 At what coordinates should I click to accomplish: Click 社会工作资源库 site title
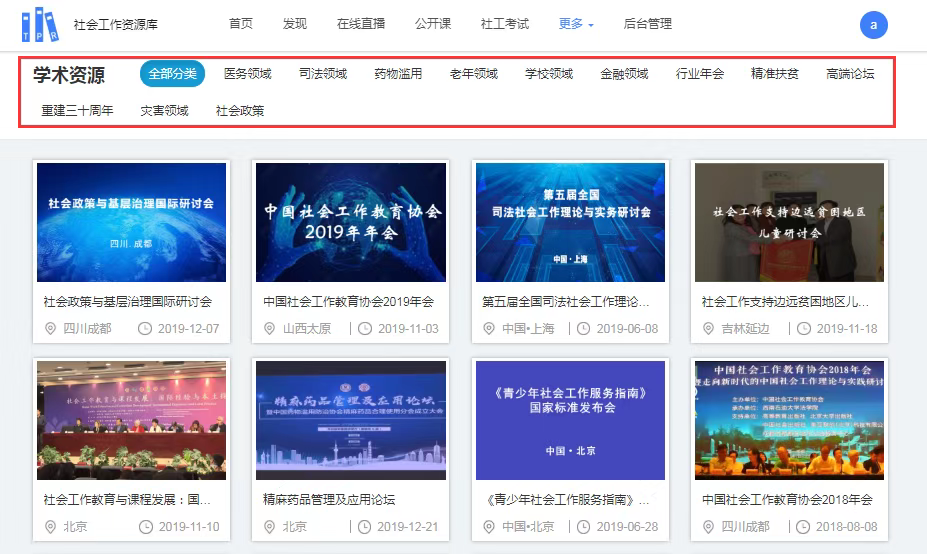point(116,25)
